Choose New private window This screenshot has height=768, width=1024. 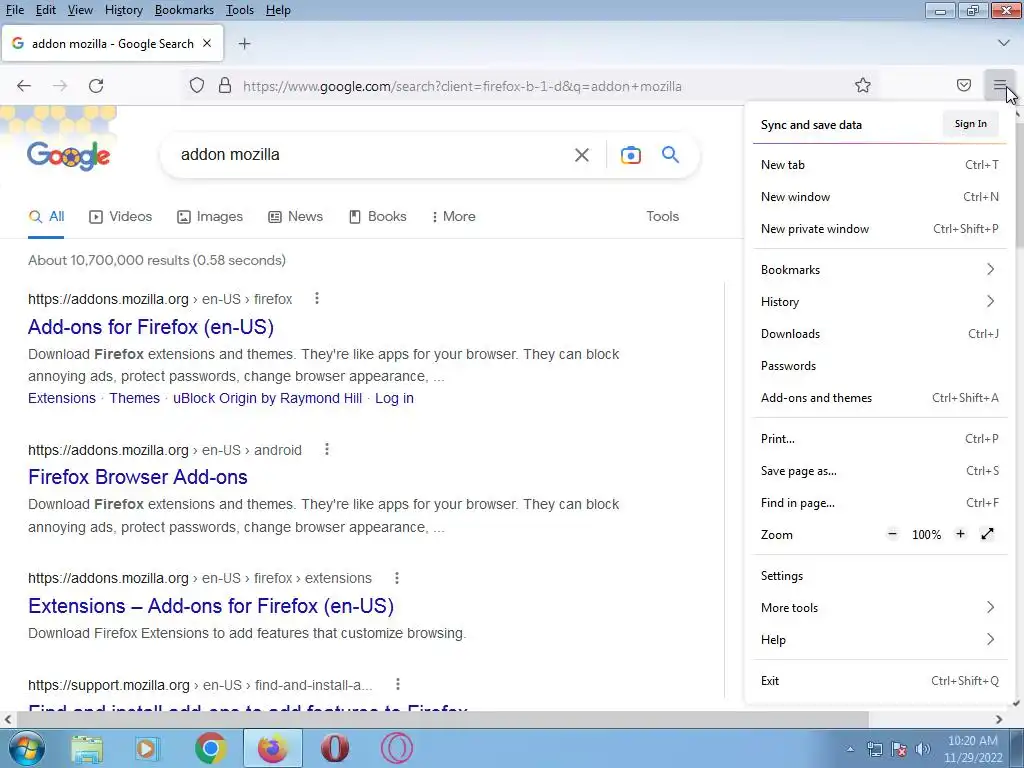pos(880,229)
